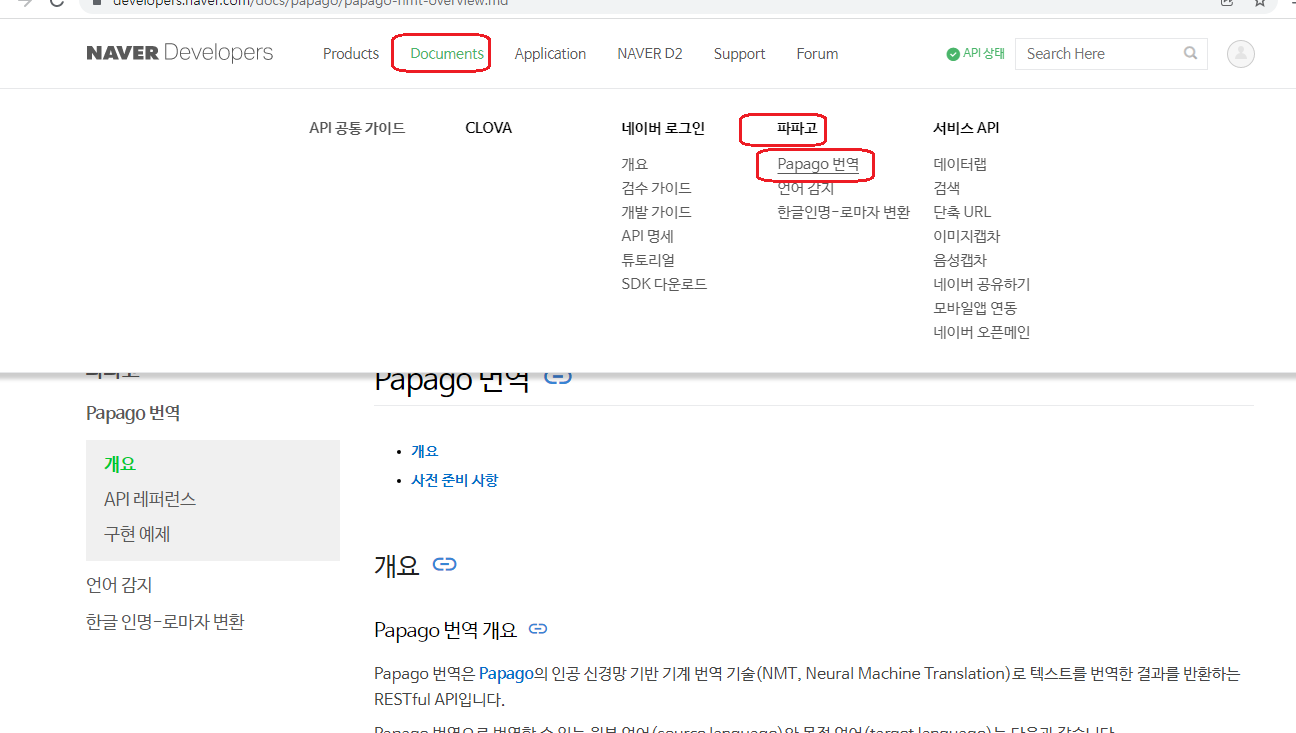Open 검수 가이드 link

(x=656, y=188)
